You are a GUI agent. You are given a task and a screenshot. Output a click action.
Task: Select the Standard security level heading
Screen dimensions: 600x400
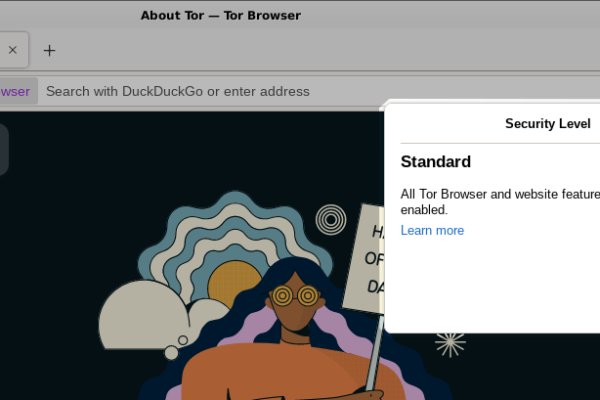point(435,162)
